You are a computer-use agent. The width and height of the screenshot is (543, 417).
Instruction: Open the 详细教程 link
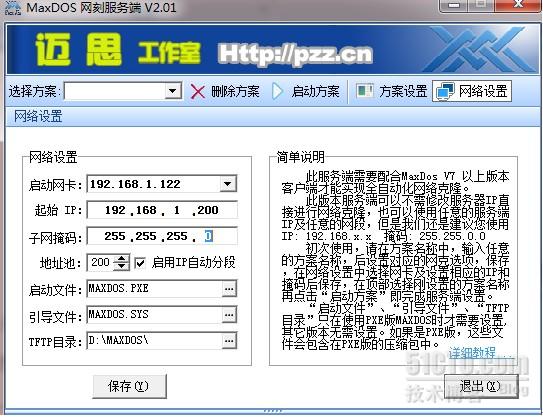[x=472, y=353]
